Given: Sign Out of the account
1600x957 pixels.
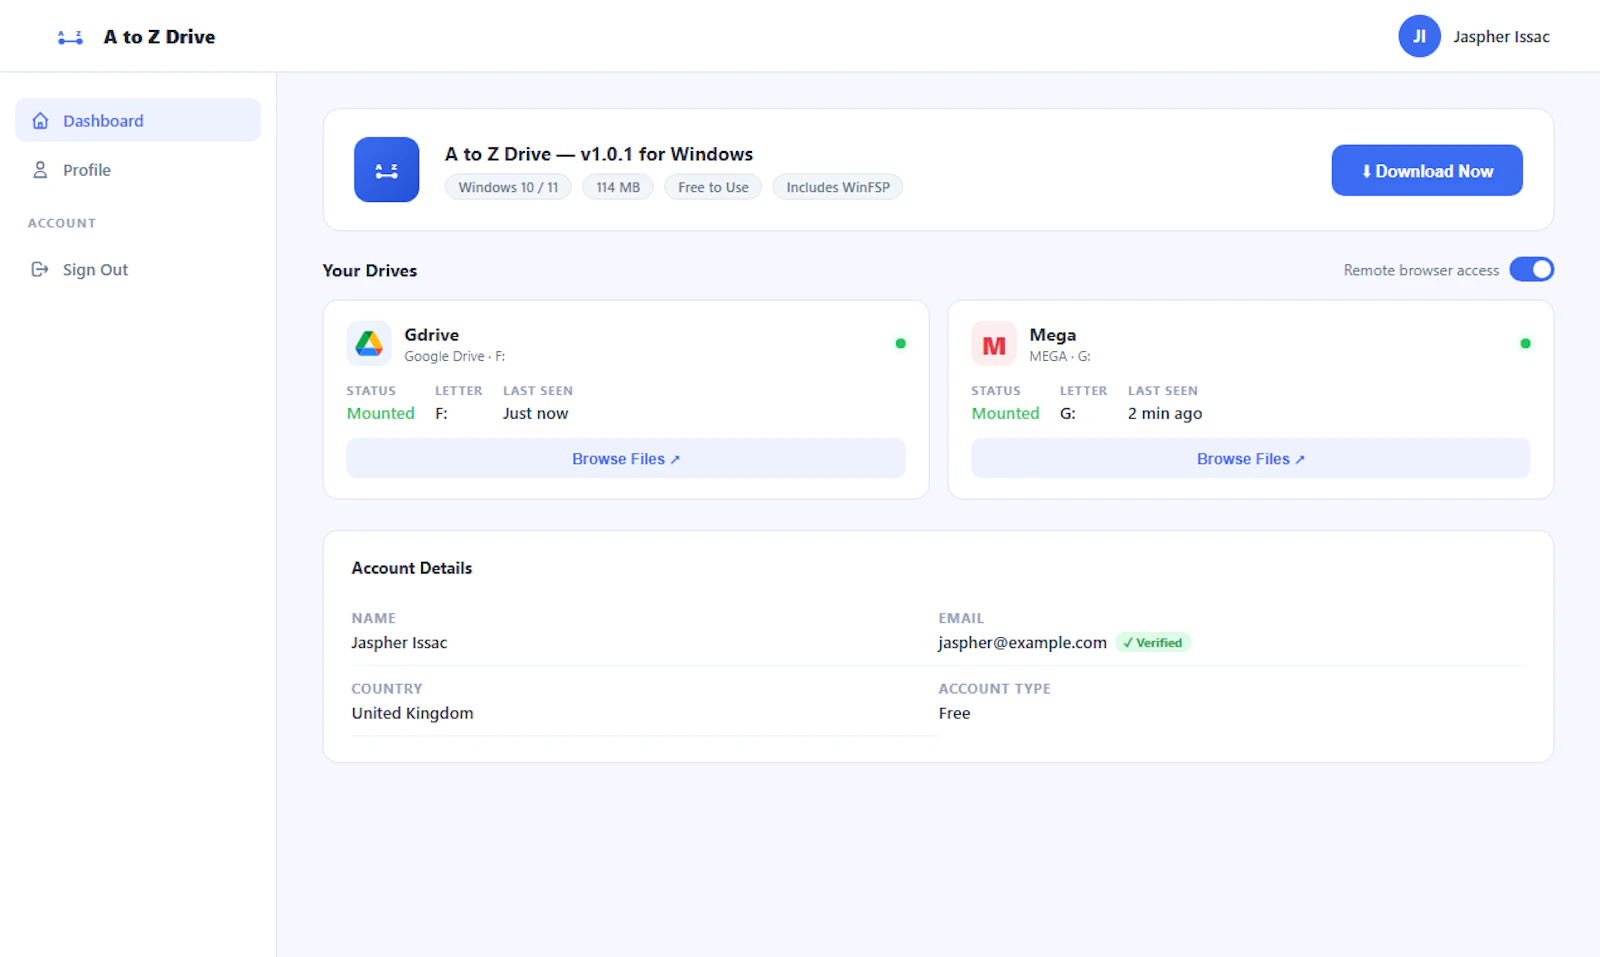Looking at the screenshot, I should (138, 269).
